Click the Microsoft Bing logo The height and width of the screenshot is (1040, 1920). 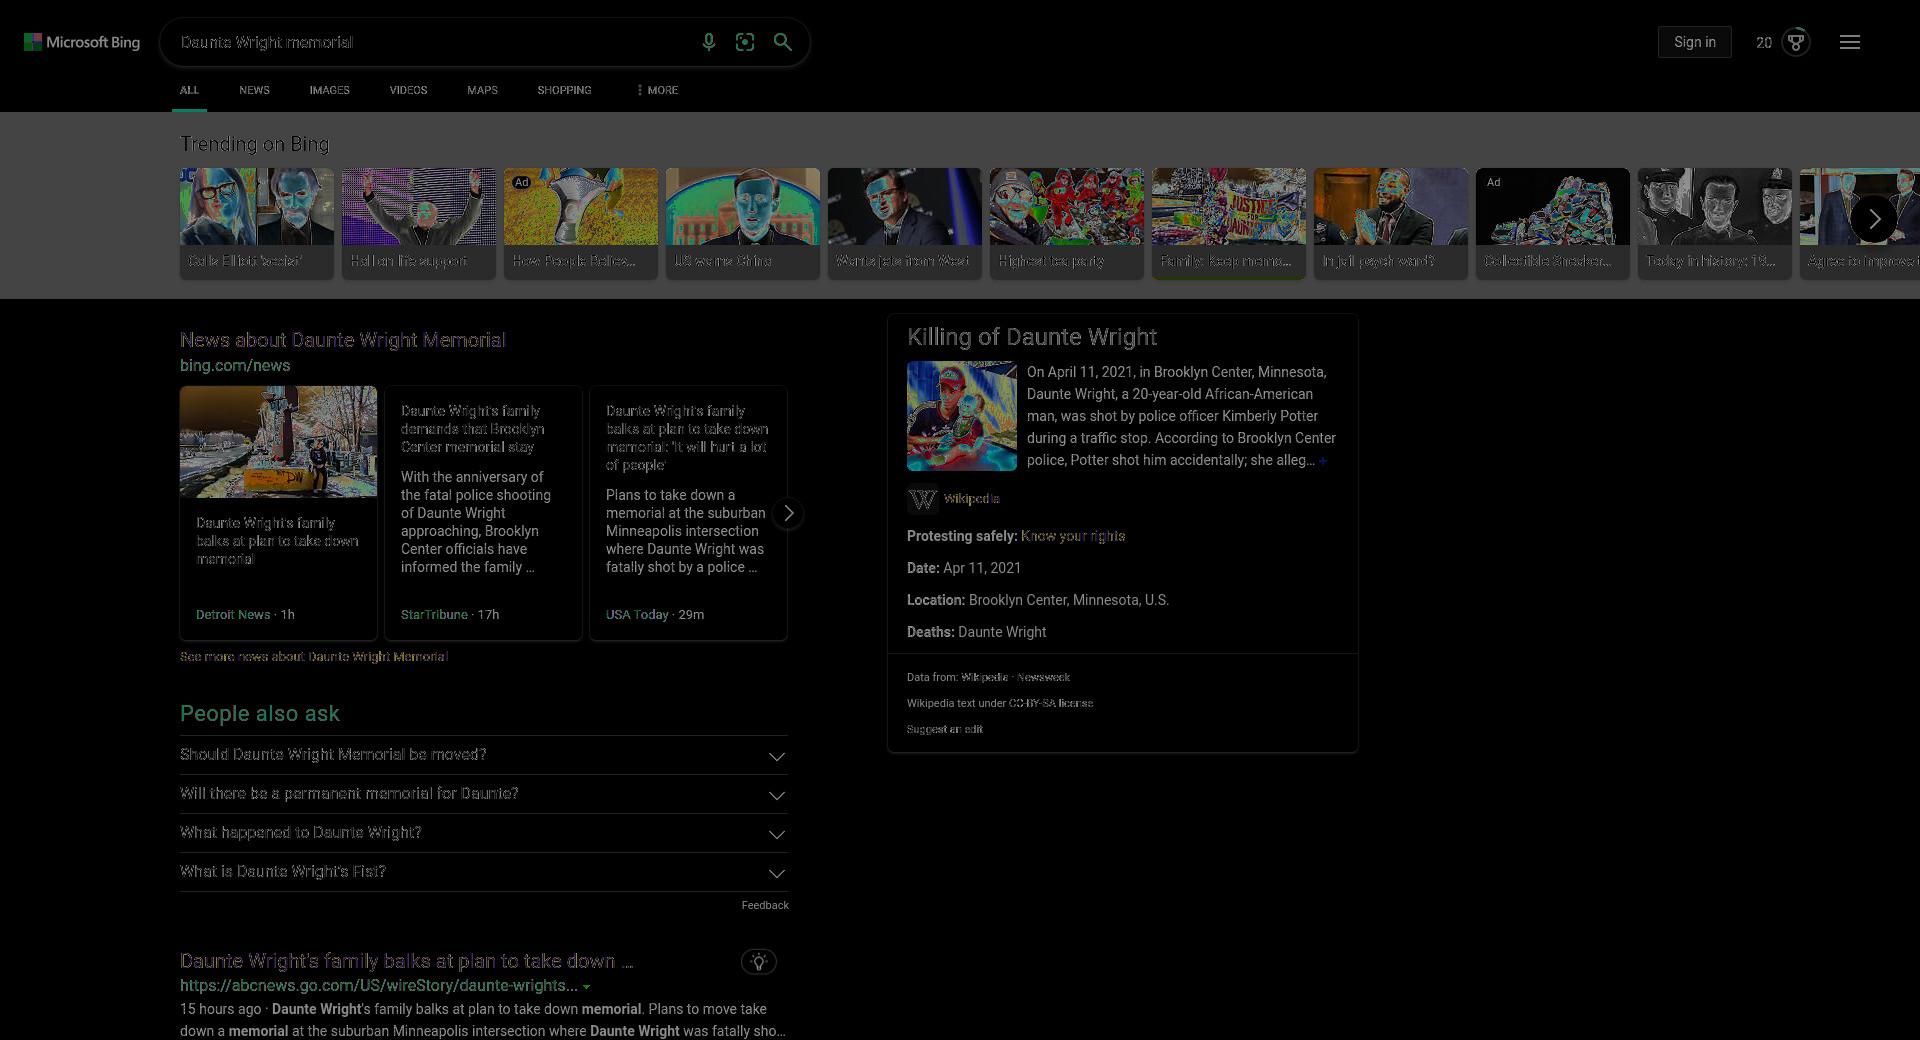(x=82, y=42)
